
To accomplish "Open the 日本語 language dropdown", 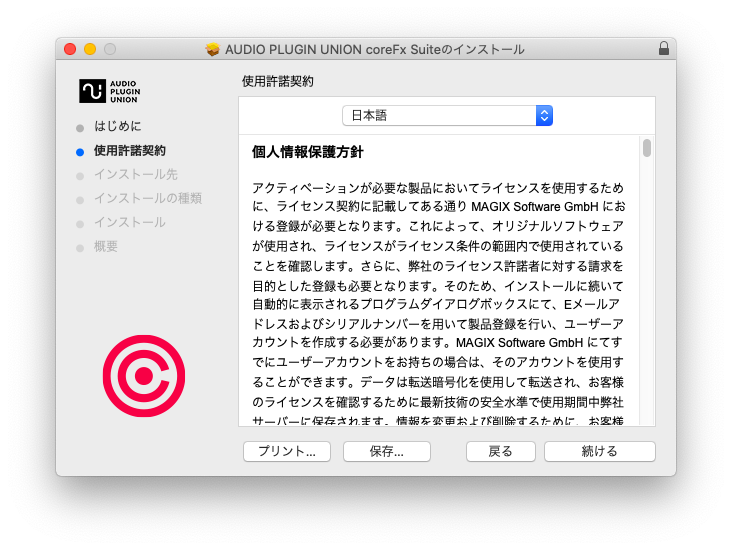I will pos(447,115).
